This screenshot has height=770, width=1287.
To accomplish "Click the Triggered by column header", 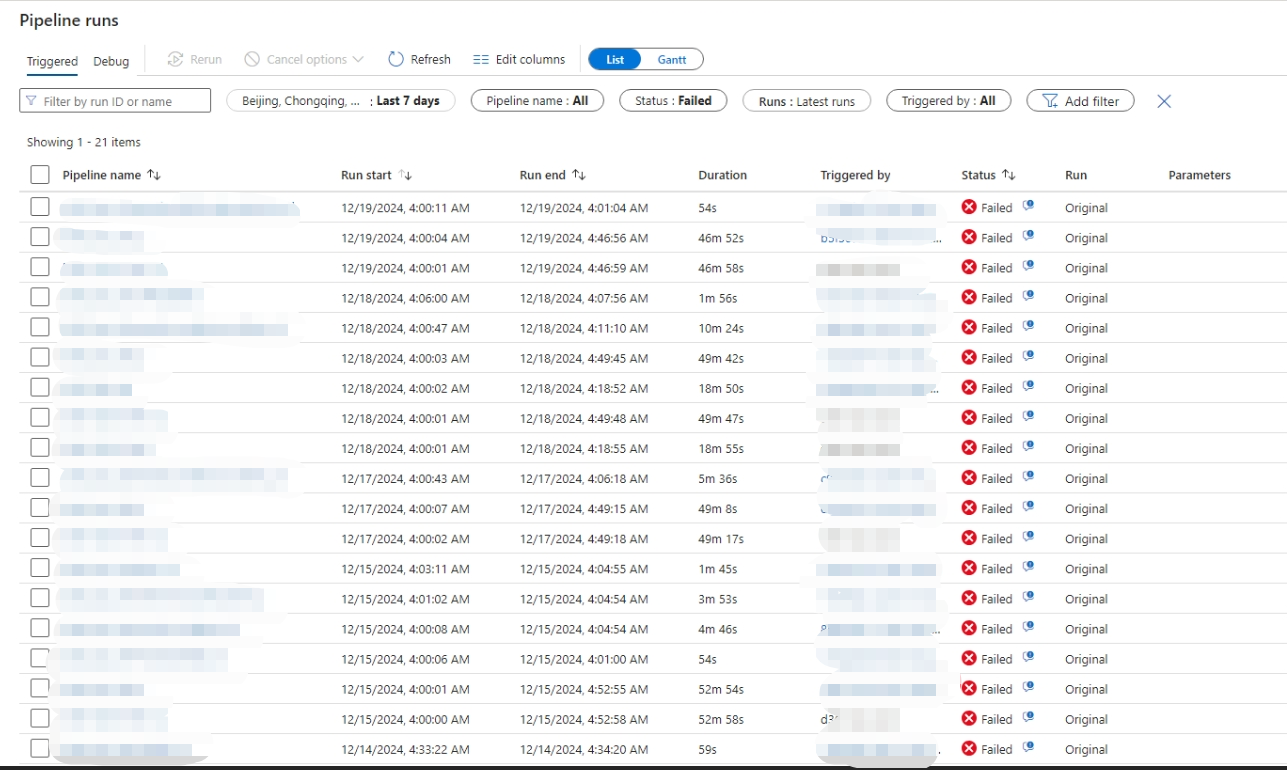I will (855, 175).
